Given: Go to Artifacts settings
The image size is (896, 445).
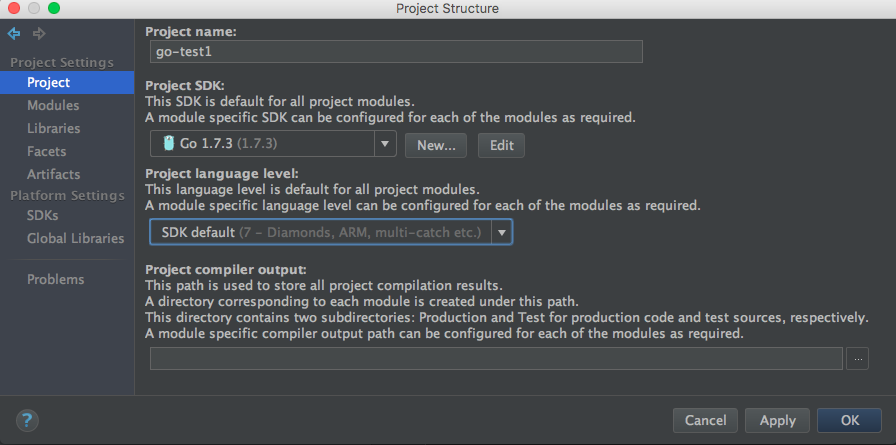Looking at the screenshot, I should [x=54, y=174].
